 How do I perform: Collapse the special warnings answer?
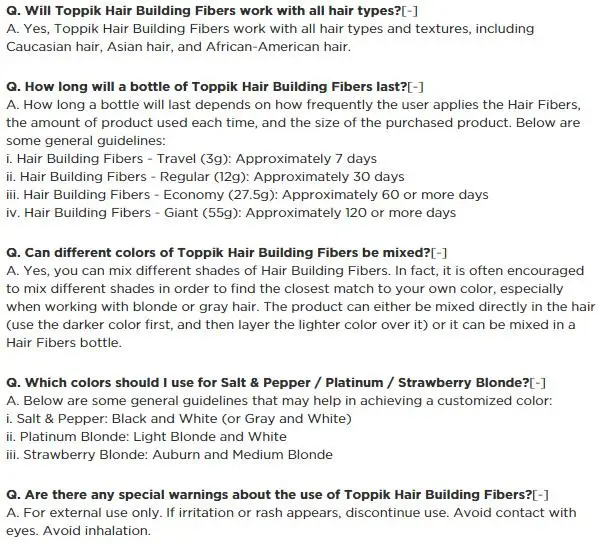coord(540,495)
